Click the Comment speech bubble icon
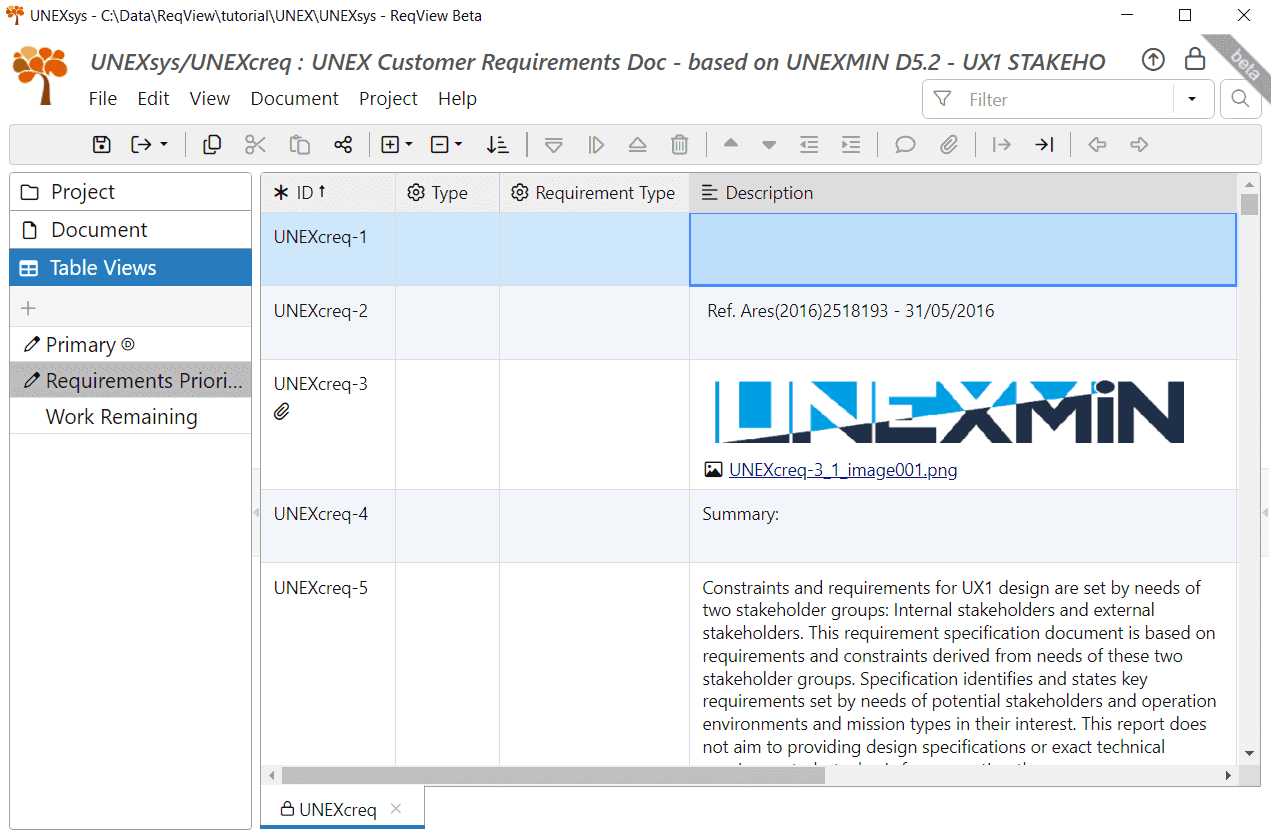This screenshot has height=835, width=1271. coord(905,145)
